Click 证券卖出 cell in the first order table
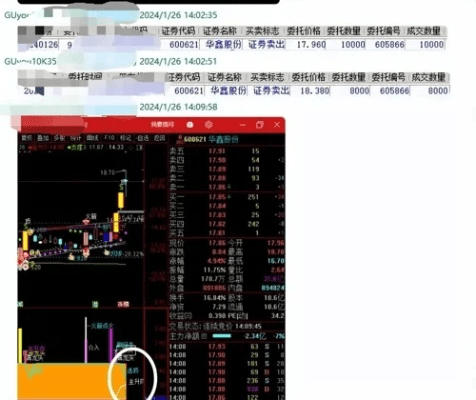Image resolution: width=476 pixels, height=400 pixels. pyautogui.click(x=266, y=44)
